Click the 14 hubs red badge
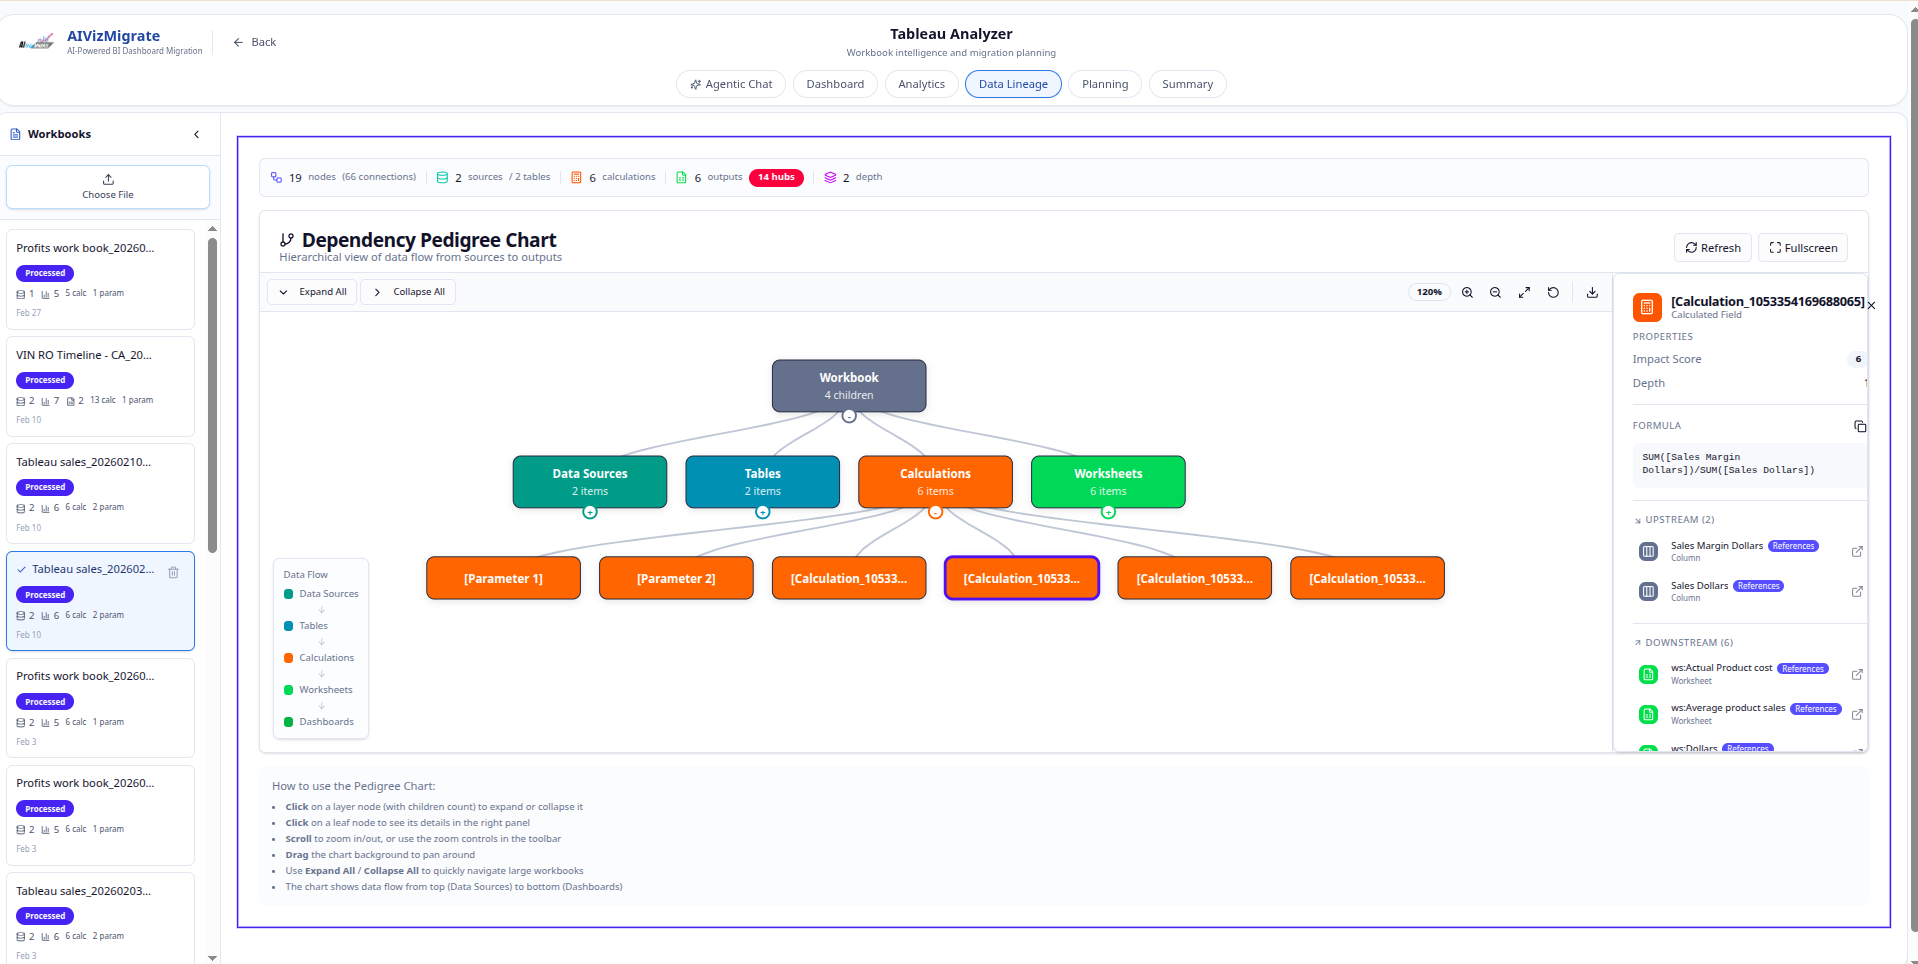This screenshot has width=1918, height=964. point(776,177)
